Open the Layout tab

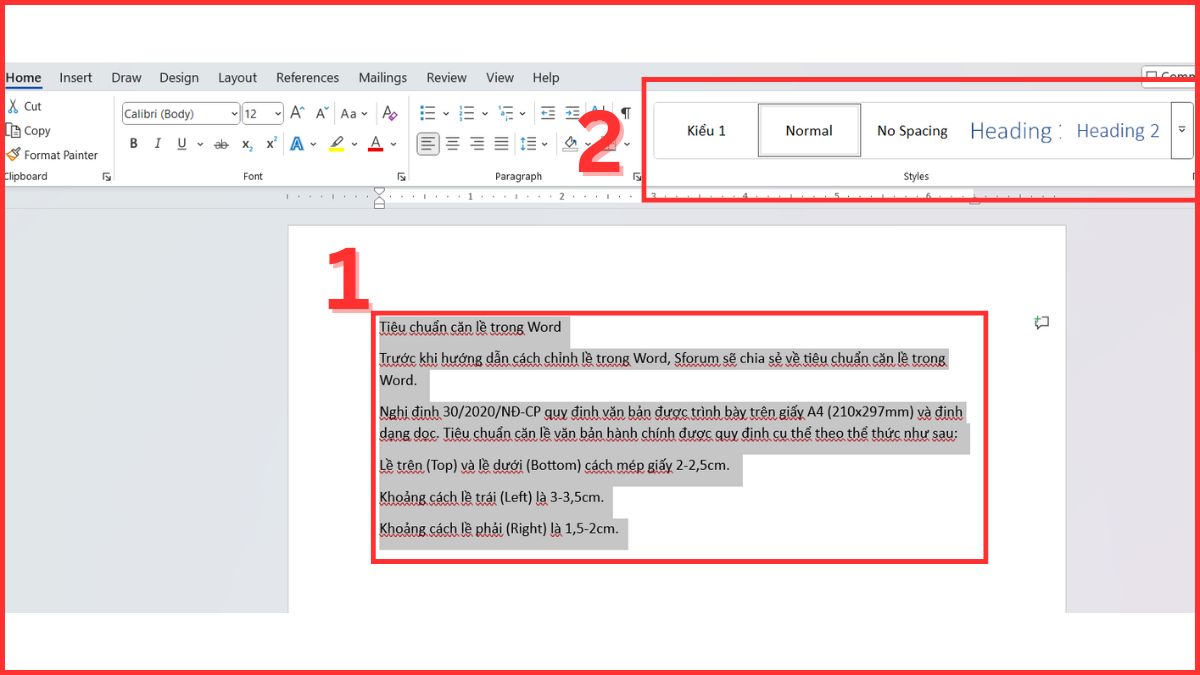point(237,78)
